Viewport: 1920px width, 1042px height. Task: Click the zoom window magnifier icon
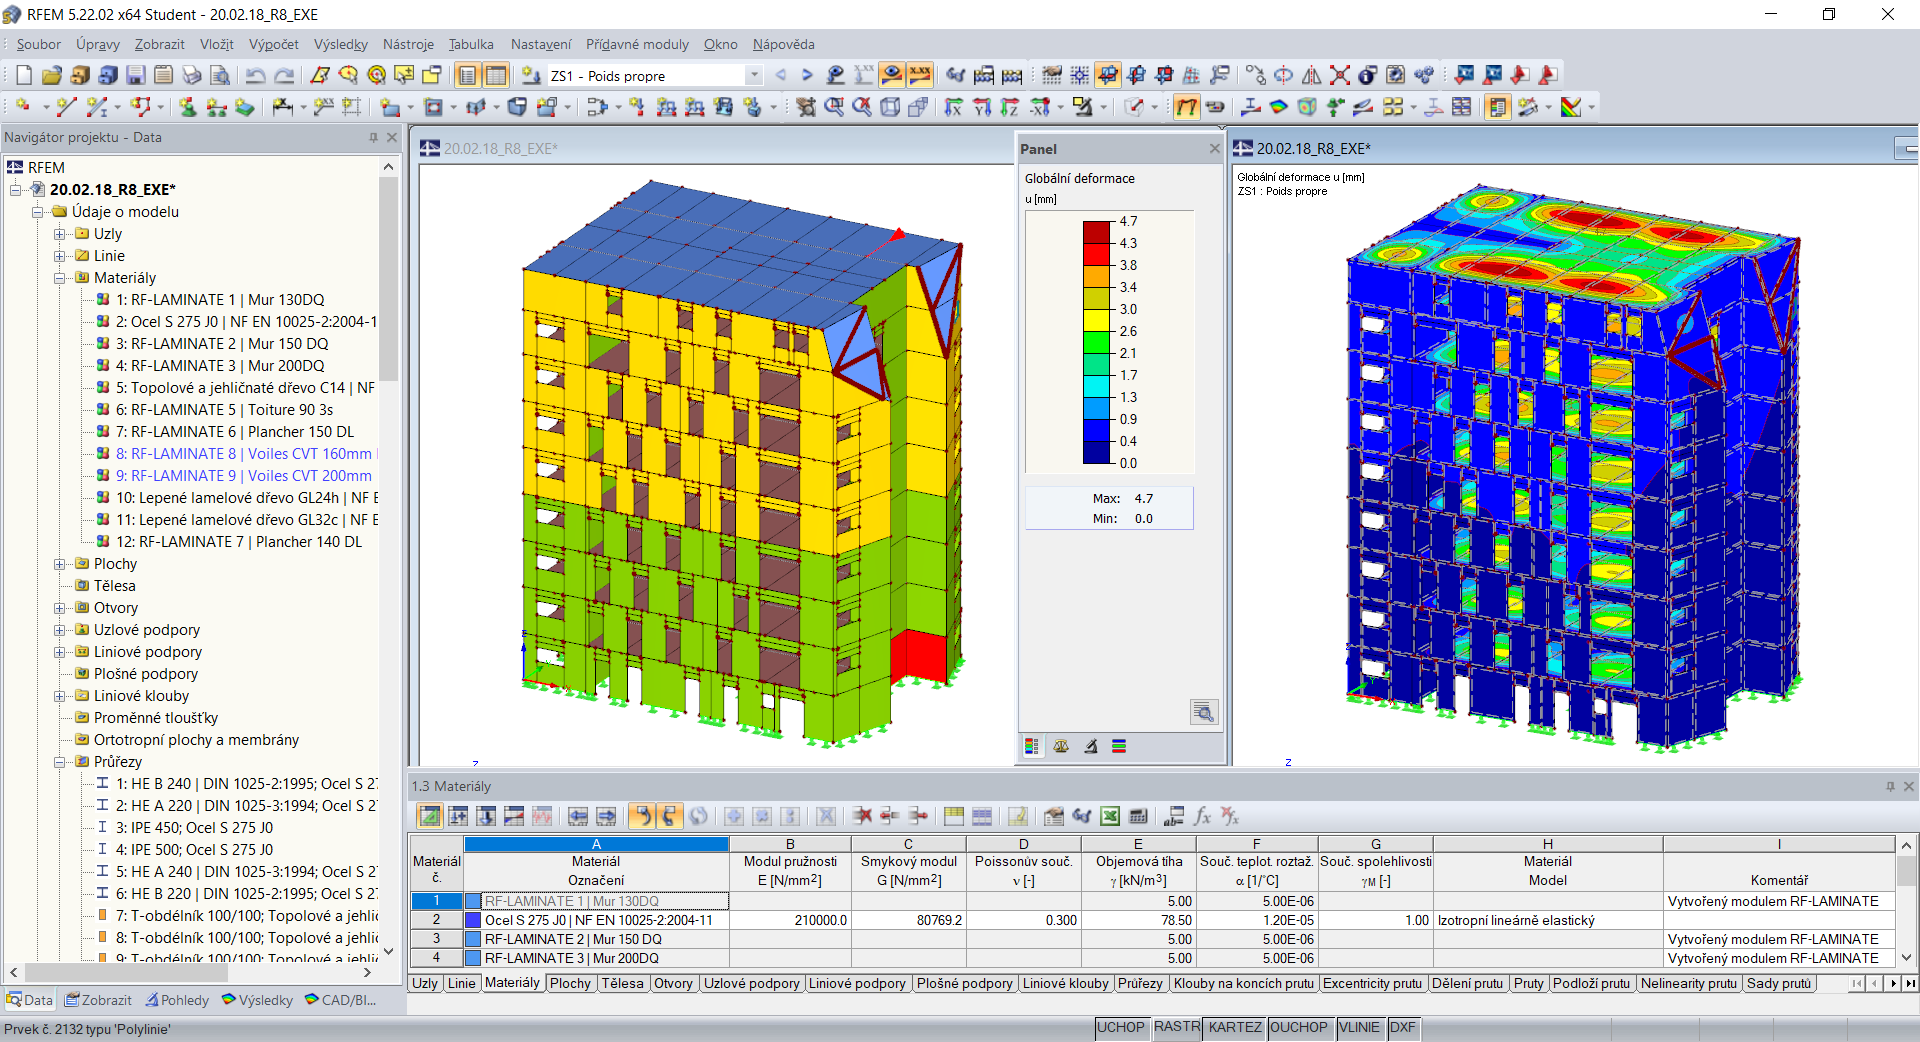tap(834, 107)
